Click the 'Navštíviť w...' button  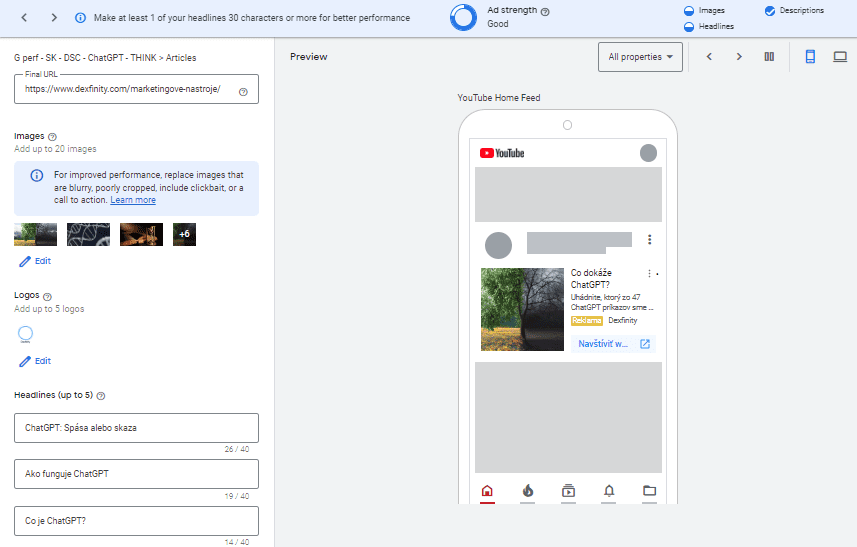tap(613, 344)
